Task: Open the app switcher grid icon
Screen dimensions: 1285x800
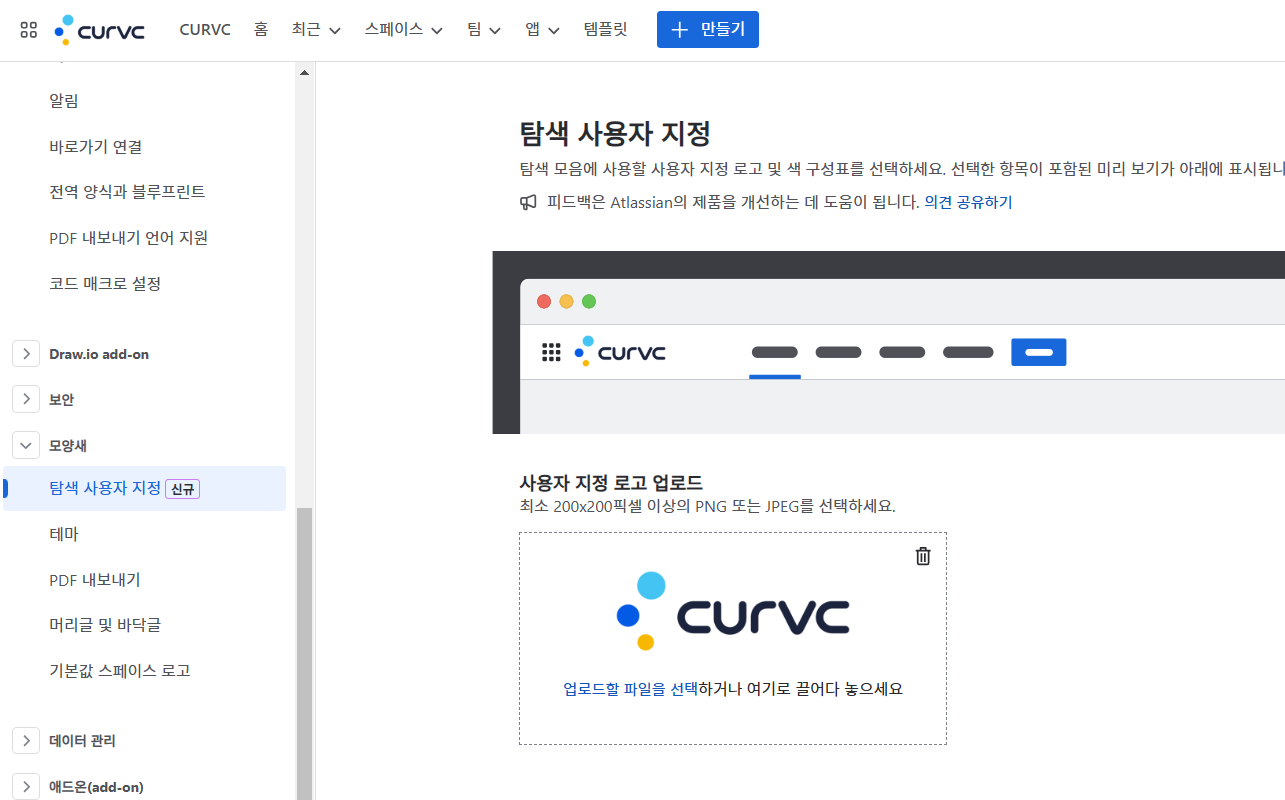Action: 29,30
